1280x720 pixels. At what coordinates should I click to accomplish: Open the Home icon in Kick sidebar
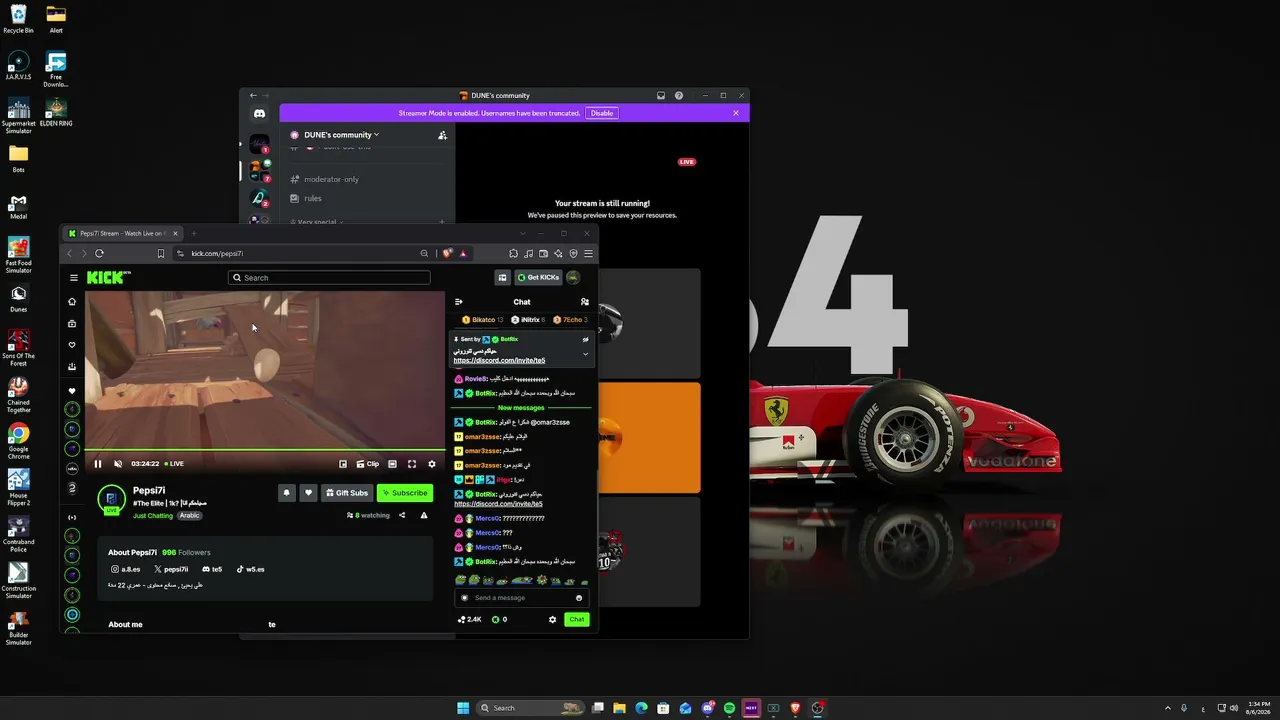click(x=72, y=302)
